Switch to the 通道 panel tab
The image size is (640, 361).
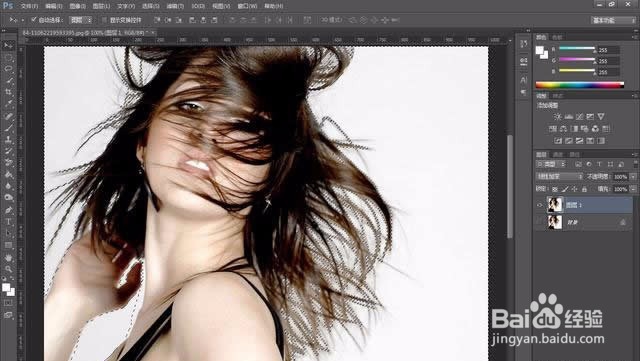pos(558,154)
